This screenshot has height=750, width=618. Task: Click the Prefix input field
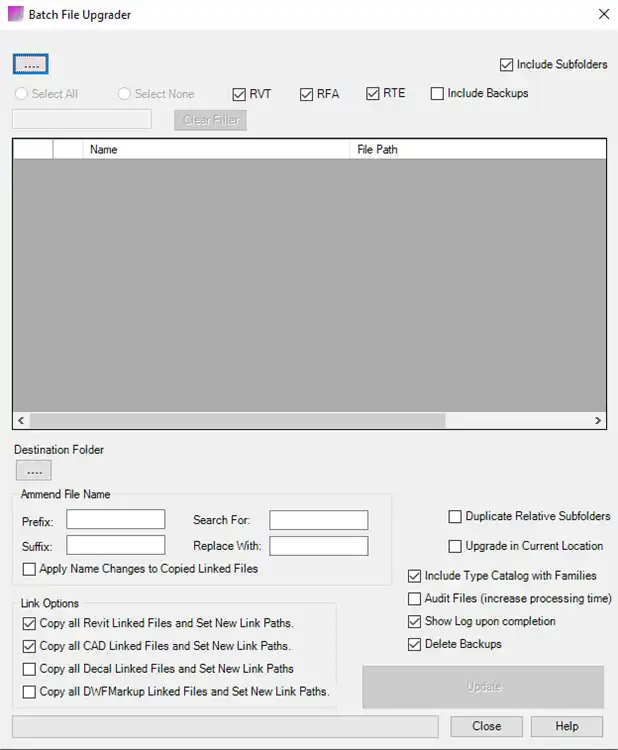point(116,519)
